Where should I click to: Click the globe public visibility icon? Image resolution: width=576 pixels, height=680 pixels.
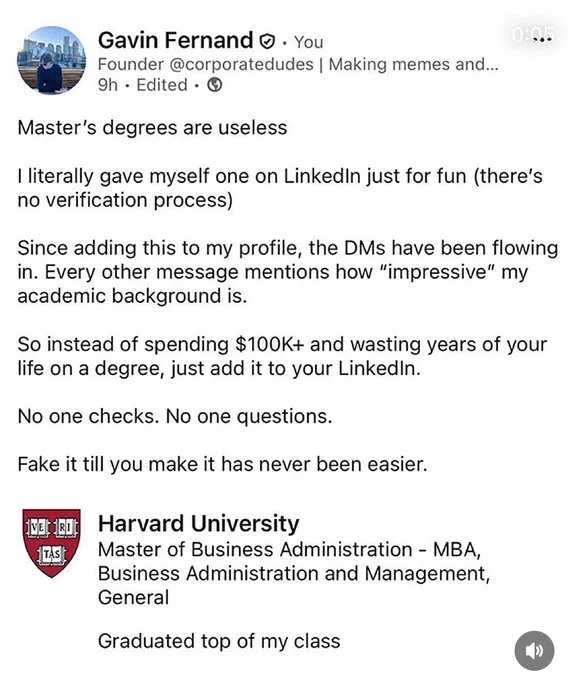pyautogui.click(x=214, y=85)
